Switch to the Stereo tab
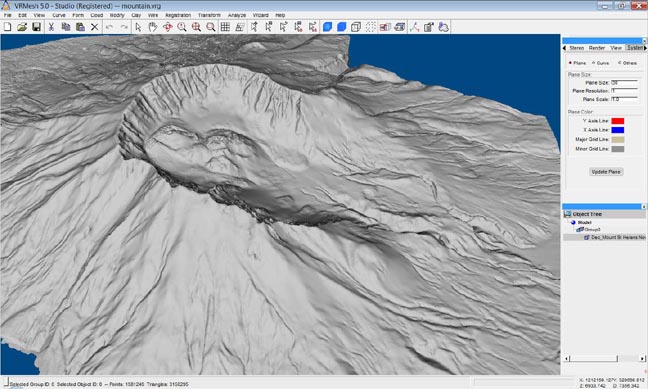The image size is (648, 389). [x=577, y=48]
